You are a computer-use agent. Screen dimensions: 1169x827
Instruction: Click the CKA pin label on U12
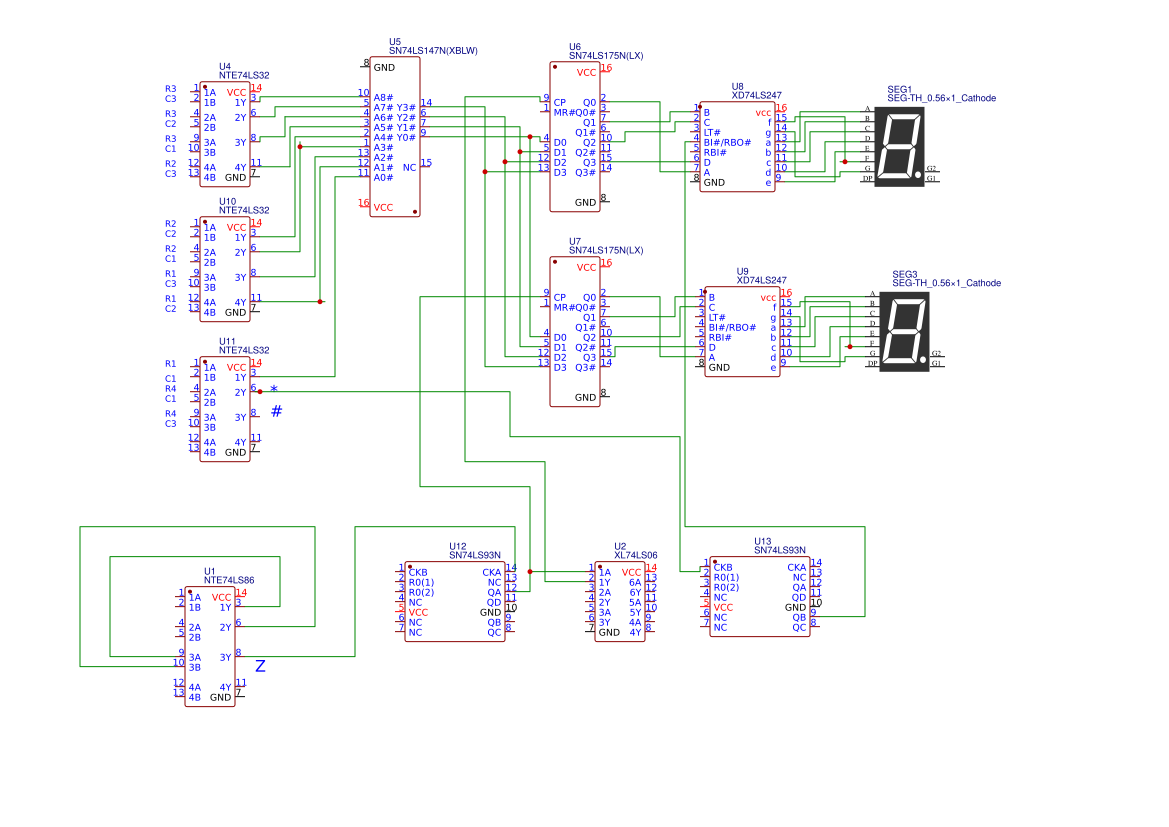492,573
